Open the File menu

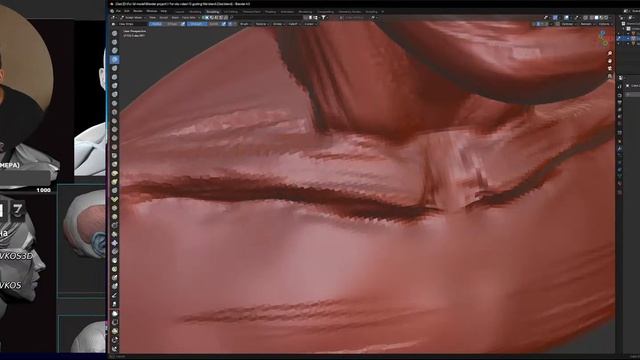click(x=118, y=11)
